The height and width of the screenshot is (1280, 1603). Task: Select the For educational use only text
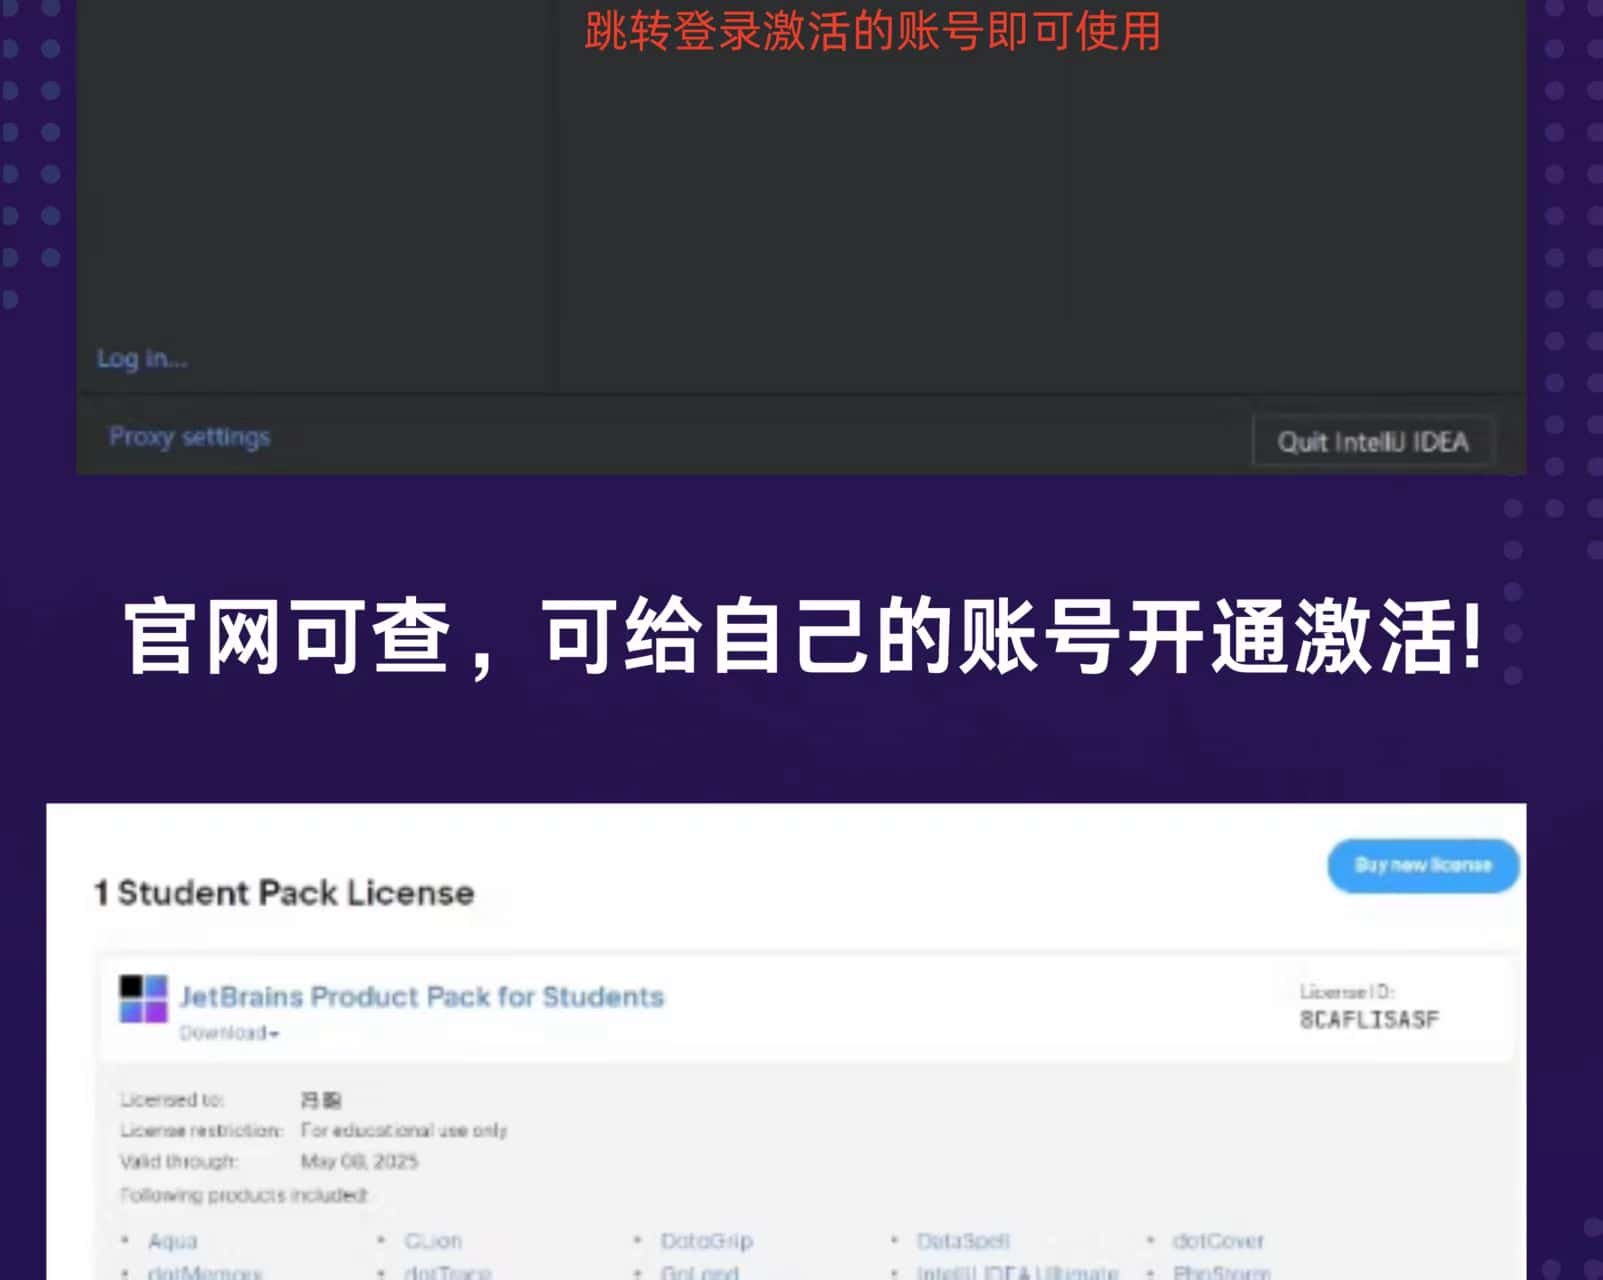click(x=404, y=1130)
